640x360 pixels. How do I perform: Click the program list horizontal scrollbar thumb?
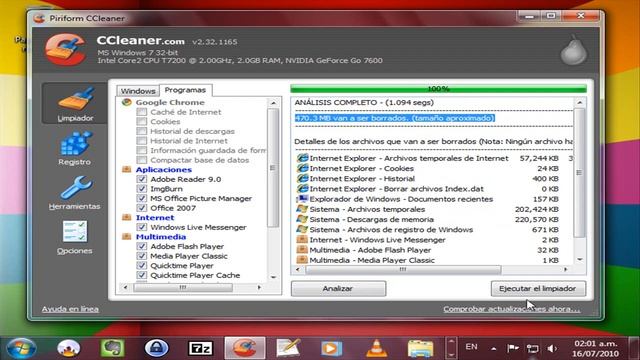[183, 288]
